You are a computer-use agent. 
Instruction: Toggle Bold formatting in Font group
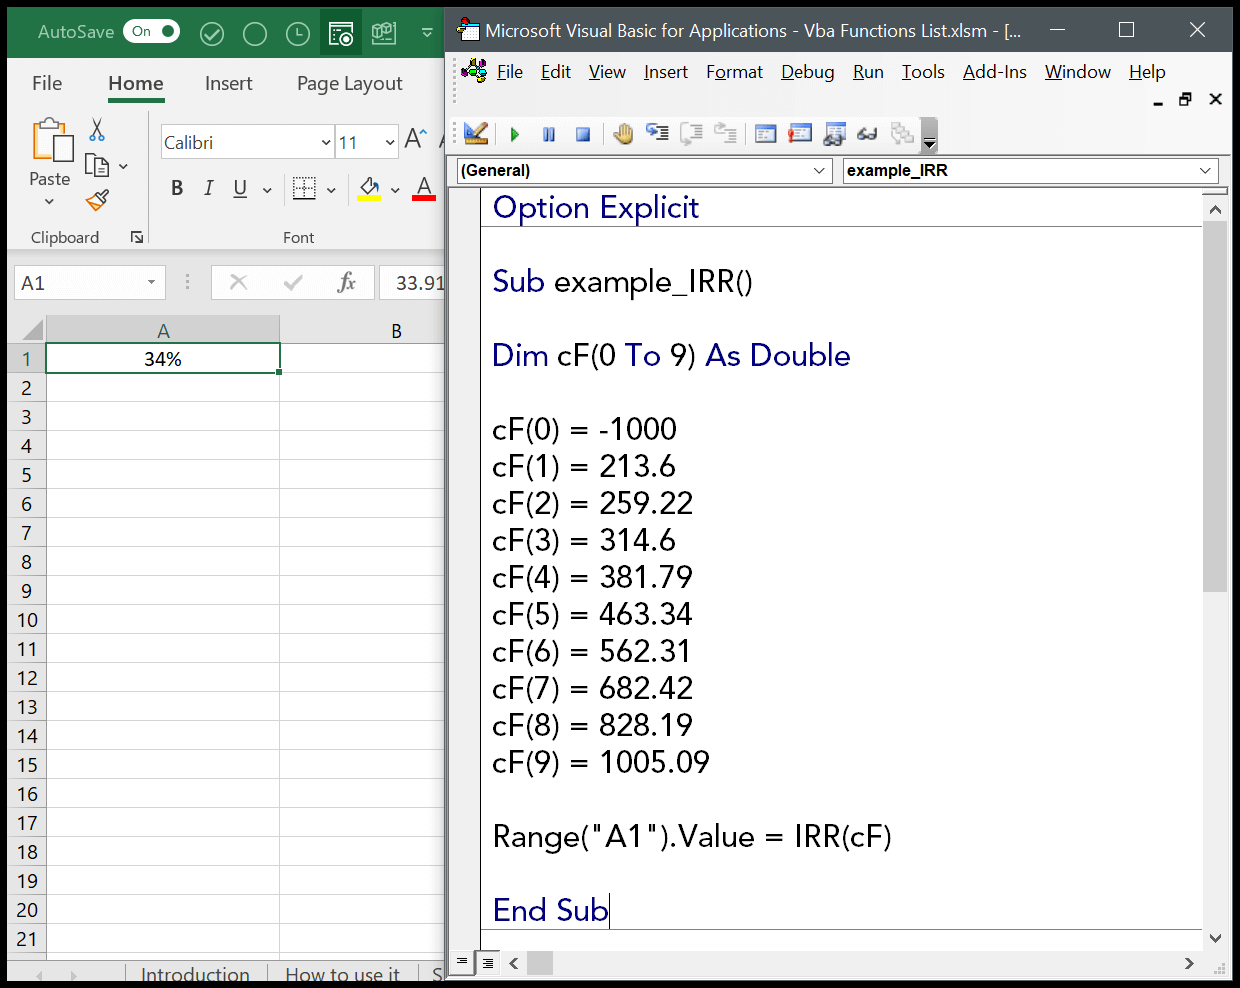tap(177, 188)
